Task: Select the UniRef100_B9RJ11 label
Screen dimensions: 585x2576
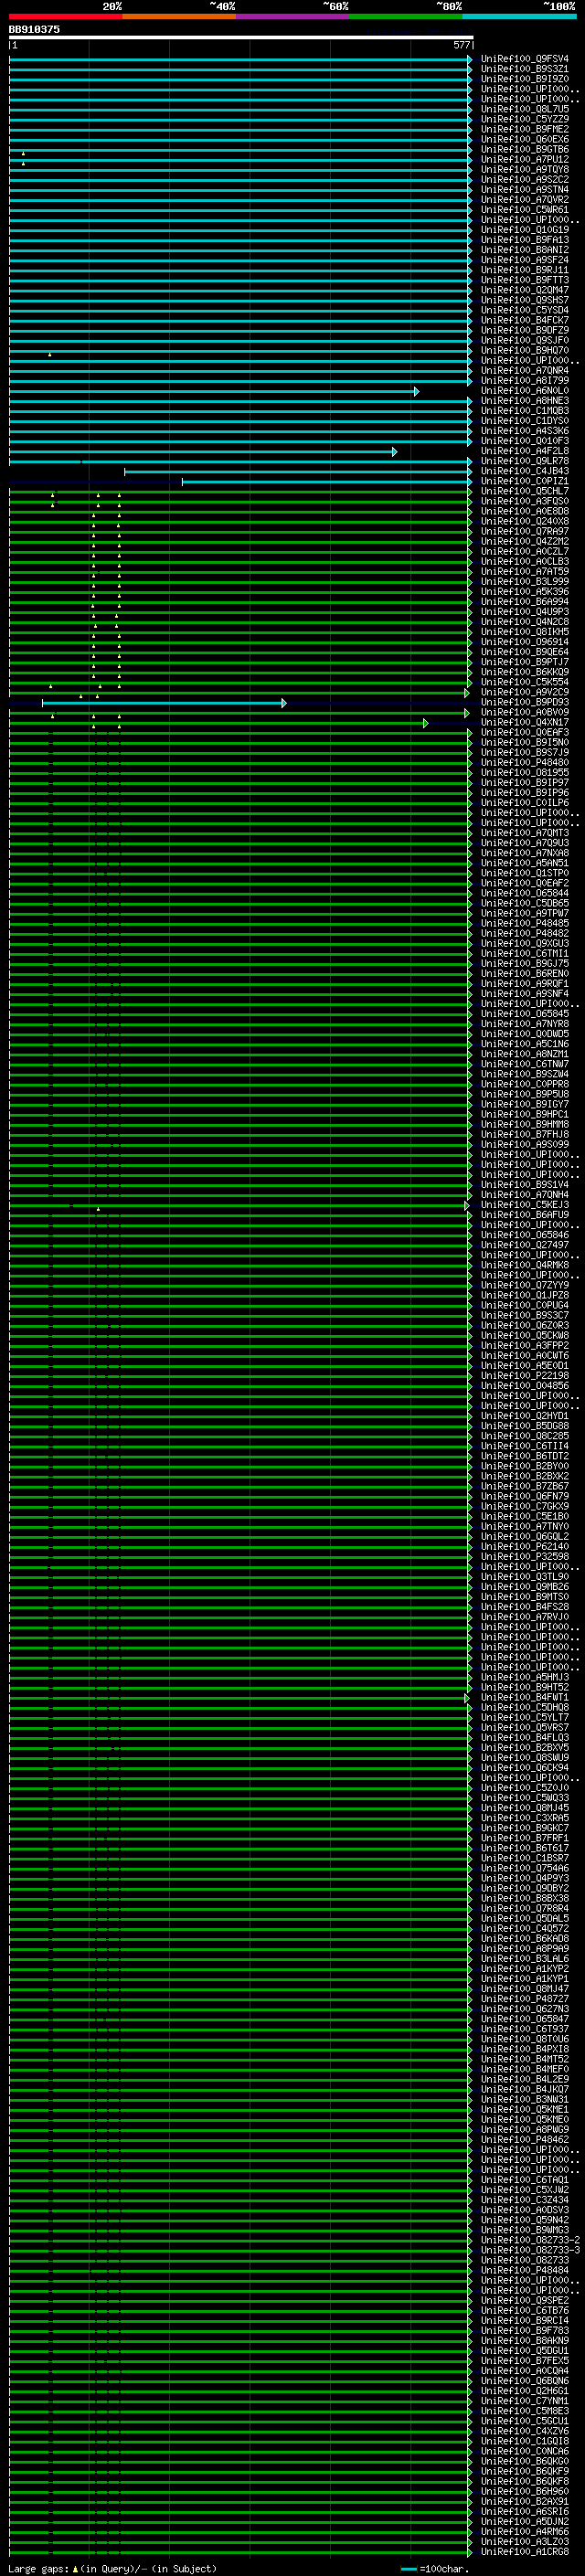Action: [x=525, y=270]
